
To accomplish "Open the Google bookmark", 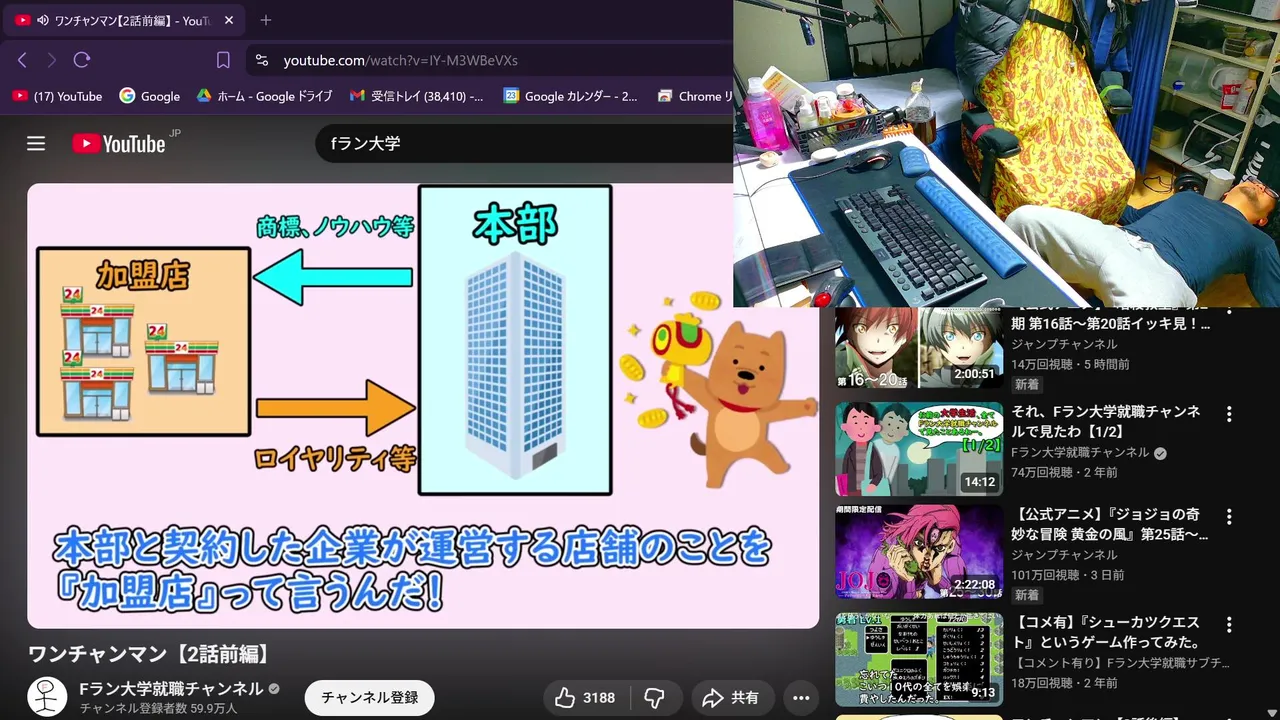I will [x=150, y=96].
